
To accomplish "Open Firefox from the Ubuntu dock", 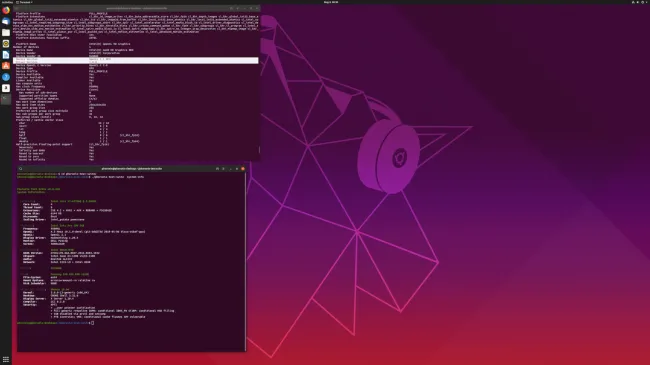I will 6,10.
